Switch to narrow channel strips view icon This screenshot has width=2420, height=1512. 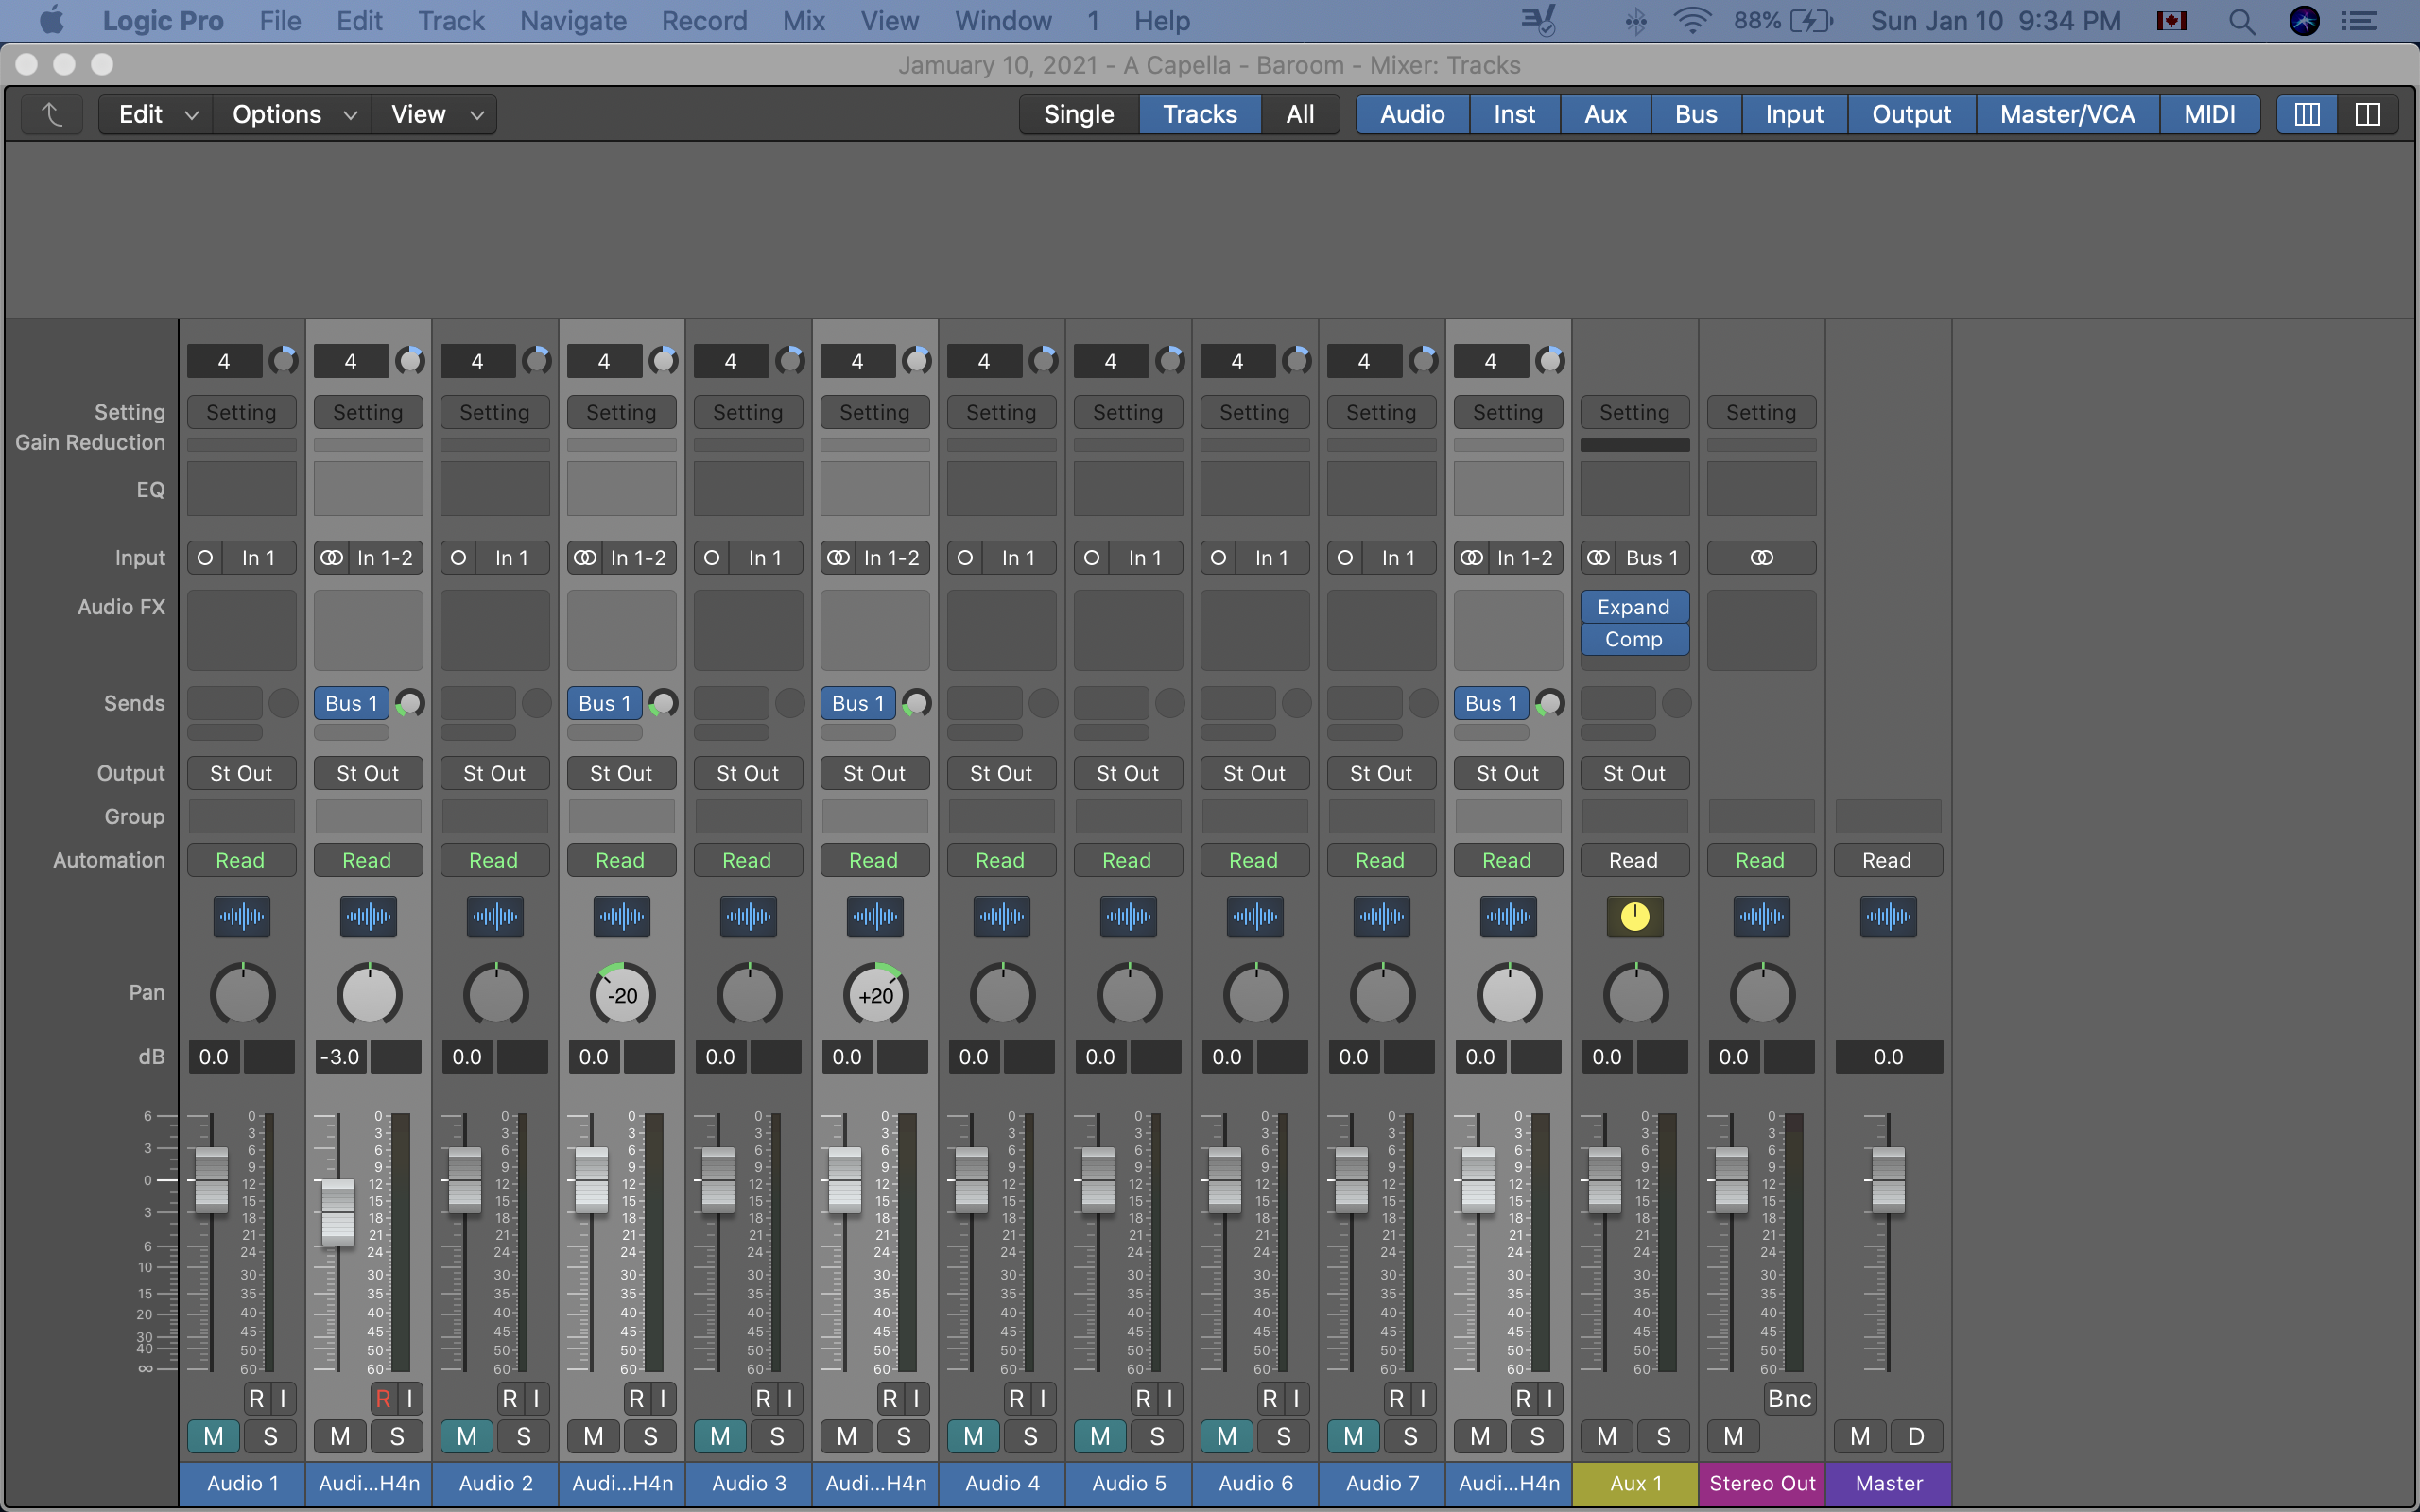click(2307, 114)
